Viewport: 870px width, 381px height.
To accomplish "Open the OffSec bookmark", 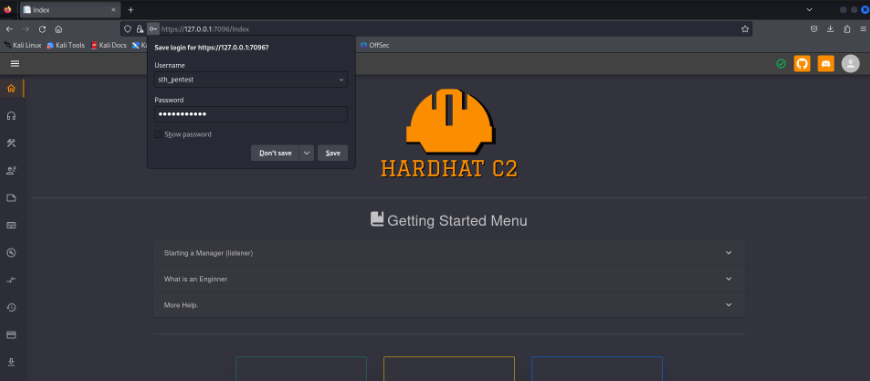I will point(375,45).
